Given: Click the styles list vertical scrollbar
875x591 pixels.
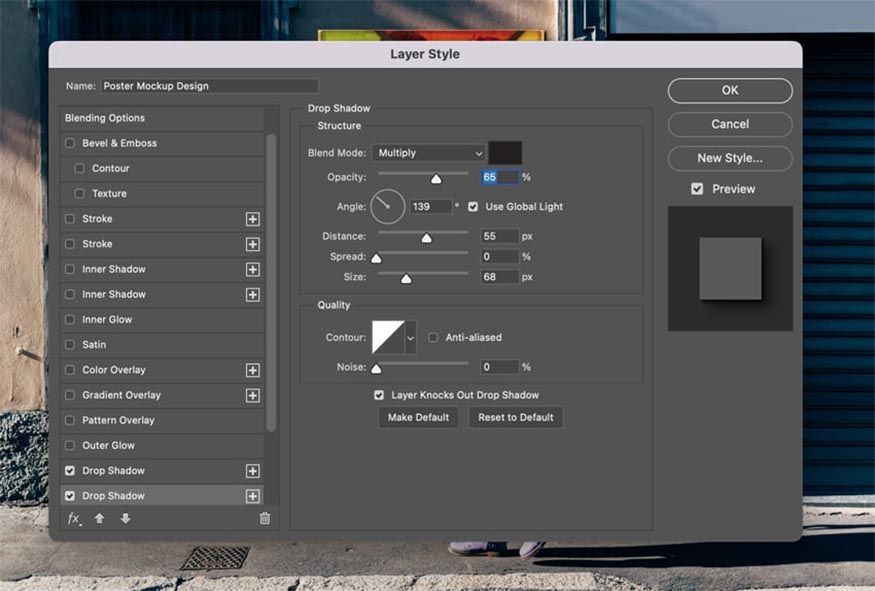Looking at the screenshot, I should (271, 283).
